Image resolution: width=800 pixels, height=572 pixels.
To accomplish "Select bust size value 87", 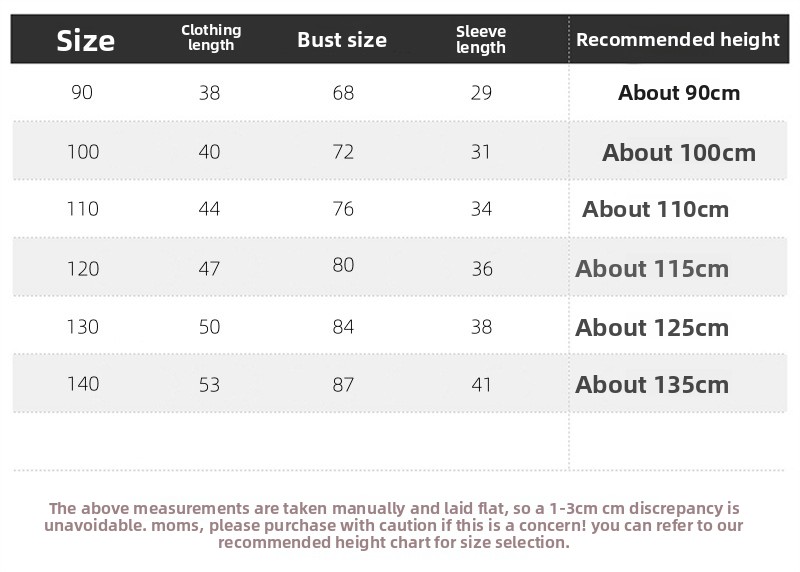I will point(343,384).
